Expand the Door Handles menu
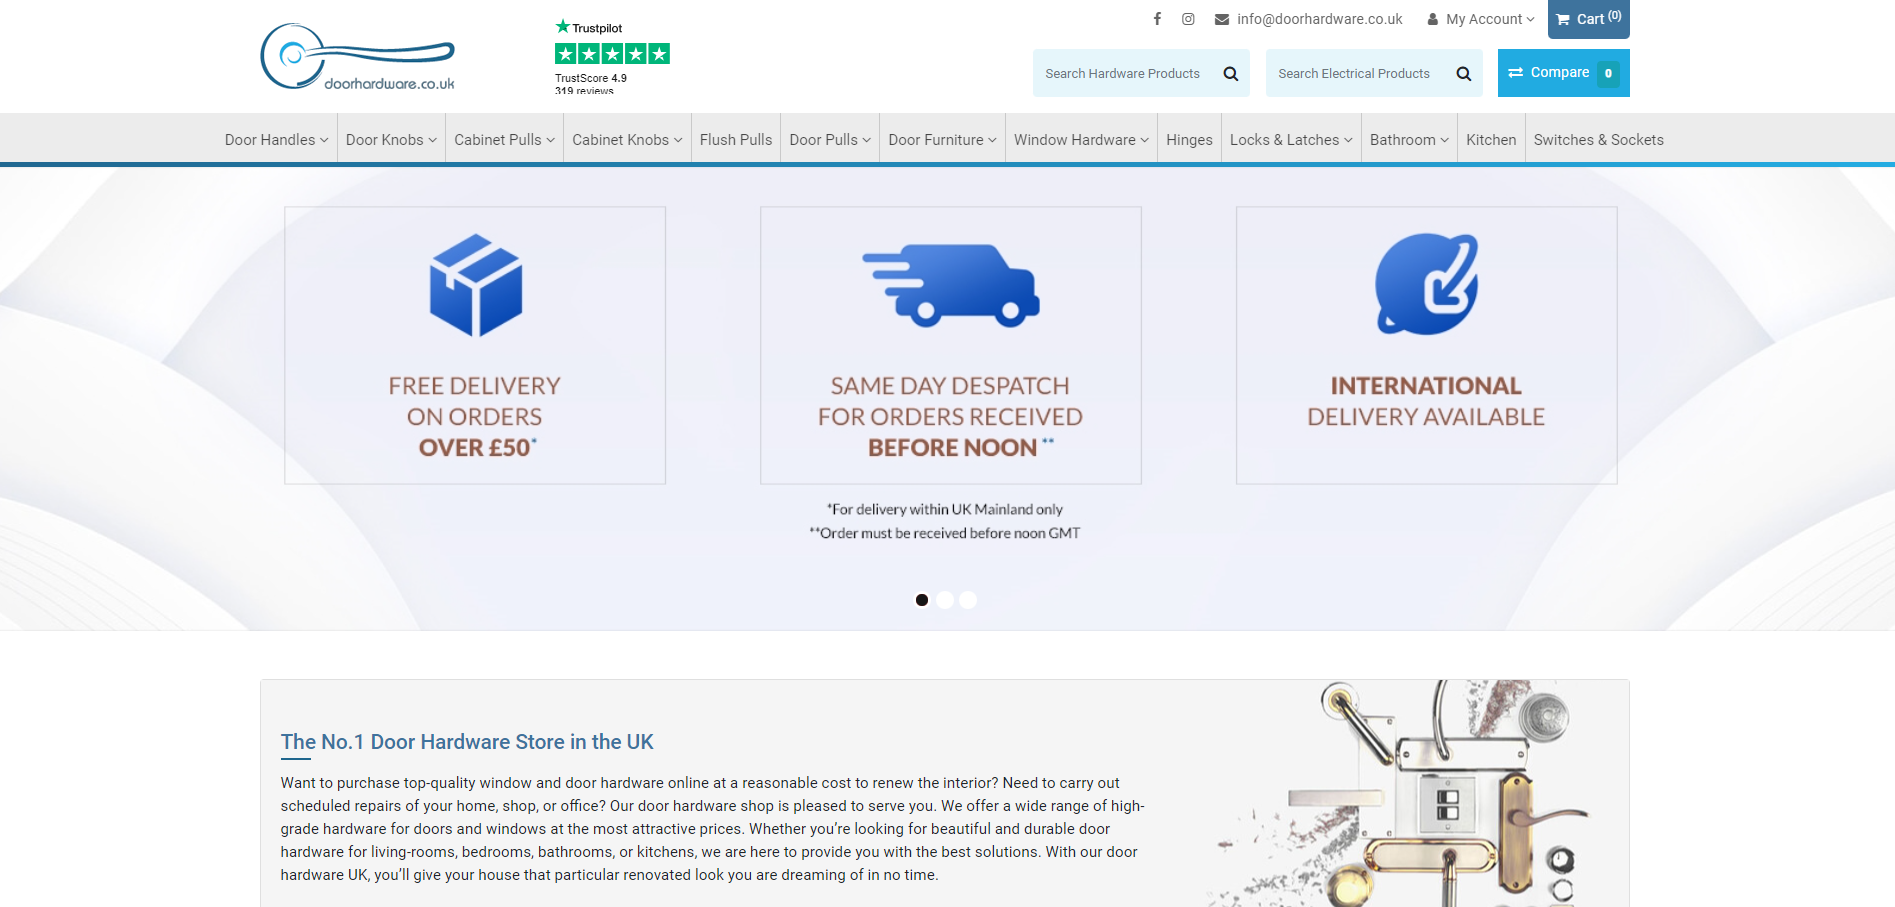1895x907 pixels. 276,140
